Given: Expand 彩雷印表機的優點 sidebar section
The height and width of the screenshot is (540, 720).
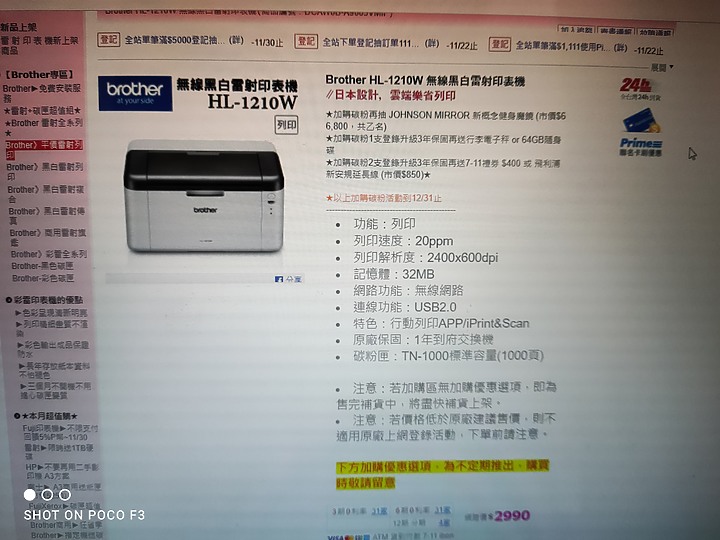Looking at the screenshot, I should (45, 300).
